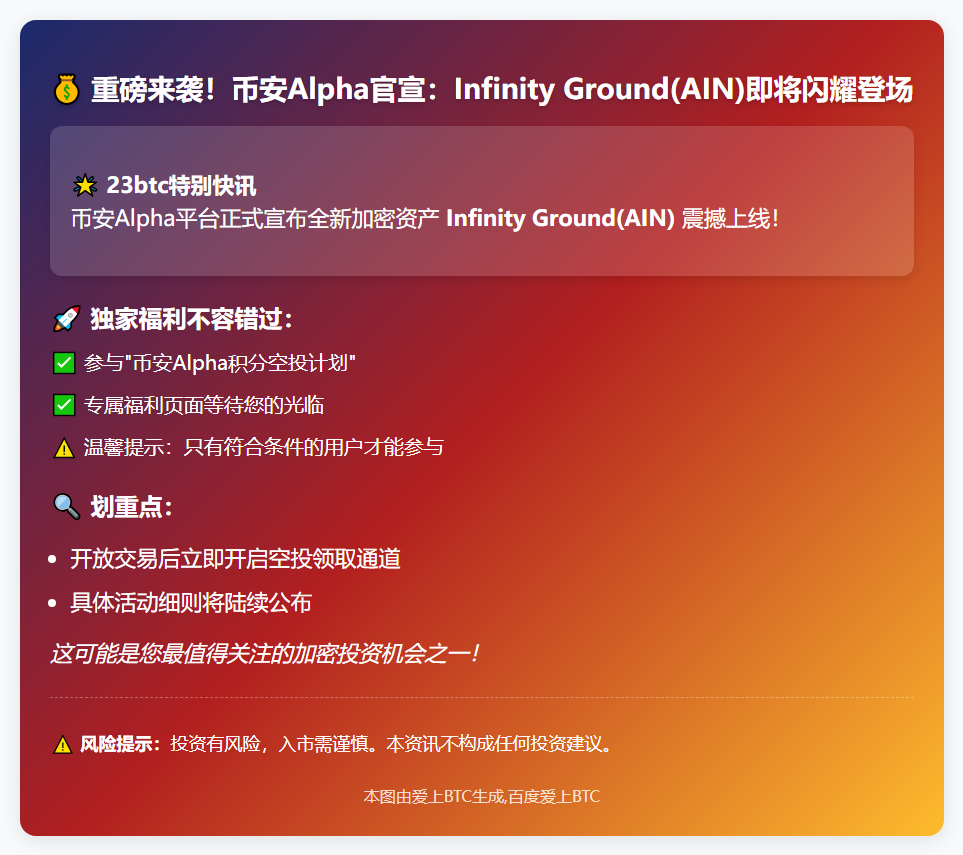Image resolution: width=963 pixels, height=855 pixels.
Task: Click warning triangle beside 风险提示
Action: [63, 744]
